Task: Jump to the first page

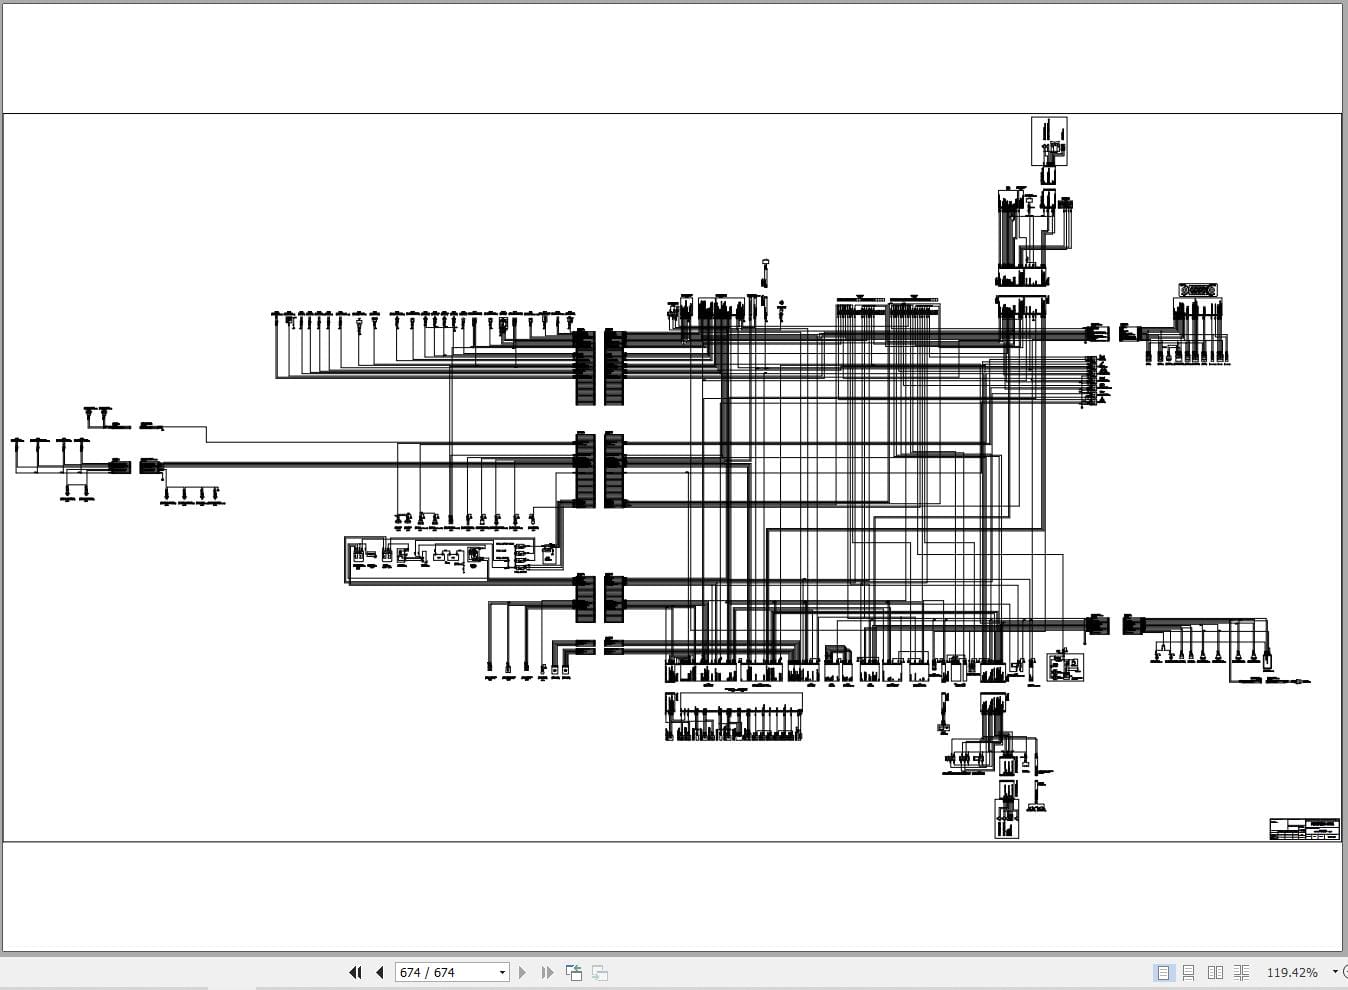Action: click(x=355, y=972)
